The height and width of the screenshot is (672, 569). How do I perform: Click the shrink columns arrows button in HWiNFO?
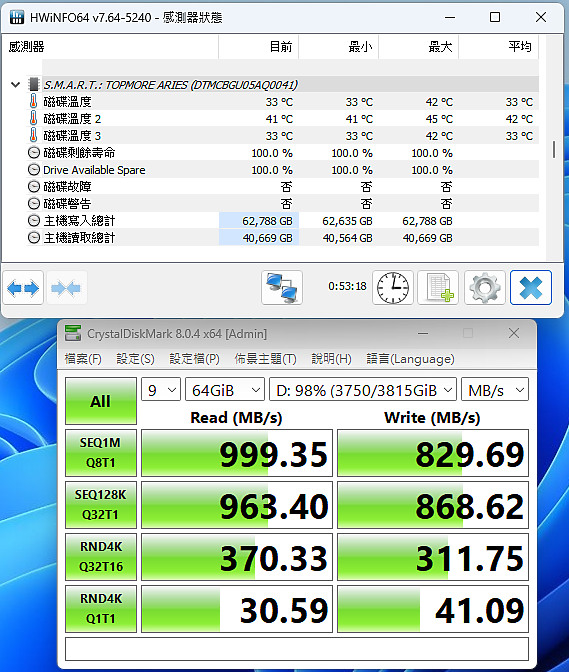click(x=66, y=288)
